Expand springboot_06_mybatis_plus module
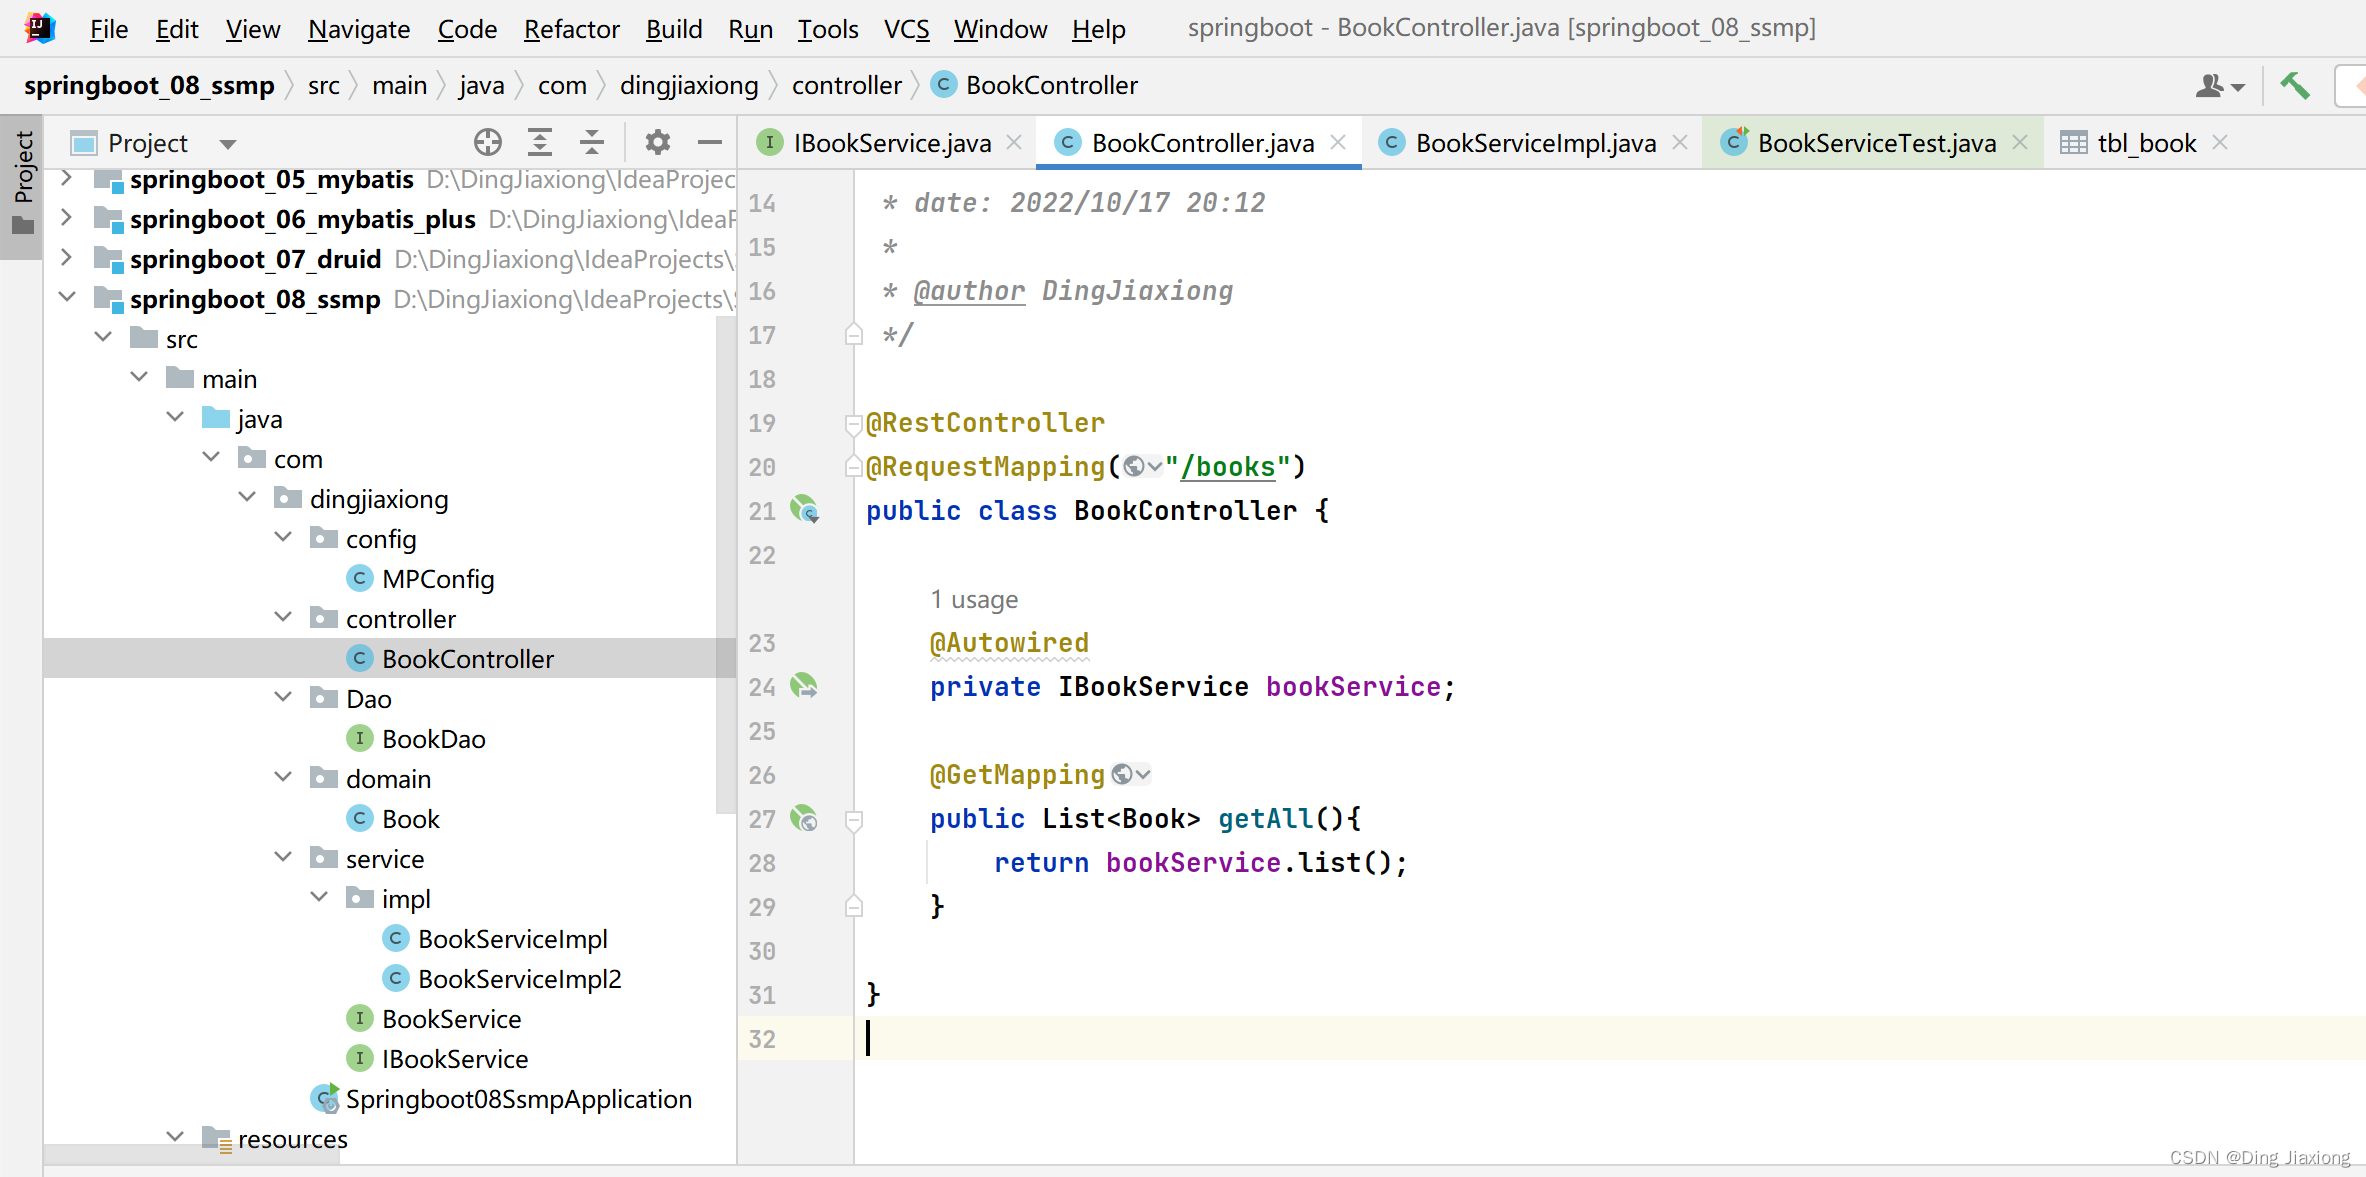 [x=66, y=217]
